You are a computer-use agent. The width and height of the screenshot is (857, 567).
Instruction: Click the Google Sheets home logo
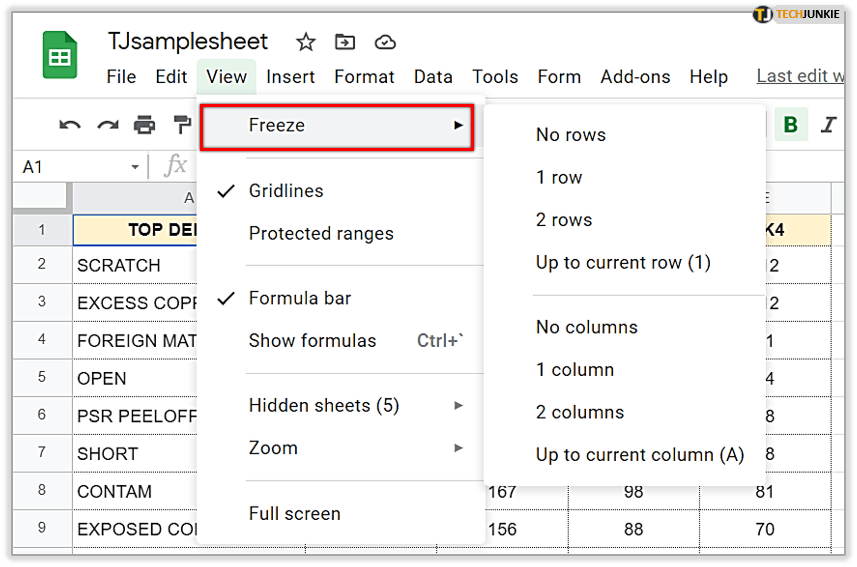[59, 55]
